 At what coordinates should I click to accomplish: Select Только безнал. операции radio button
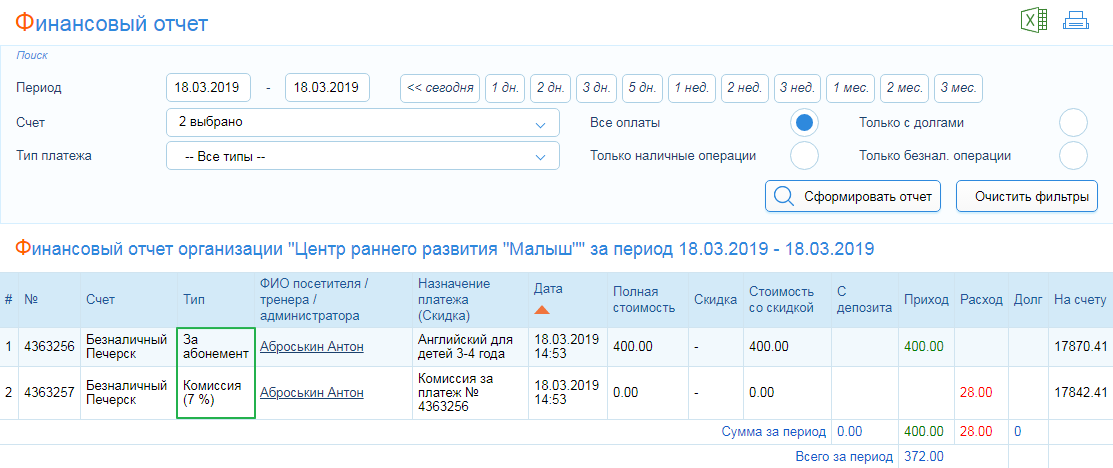click(1073, 156)
